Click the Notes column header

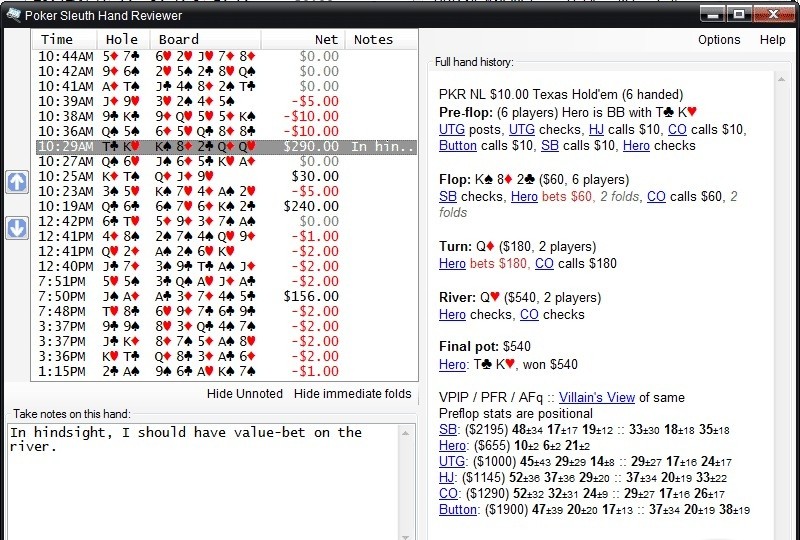coord(374,39)
